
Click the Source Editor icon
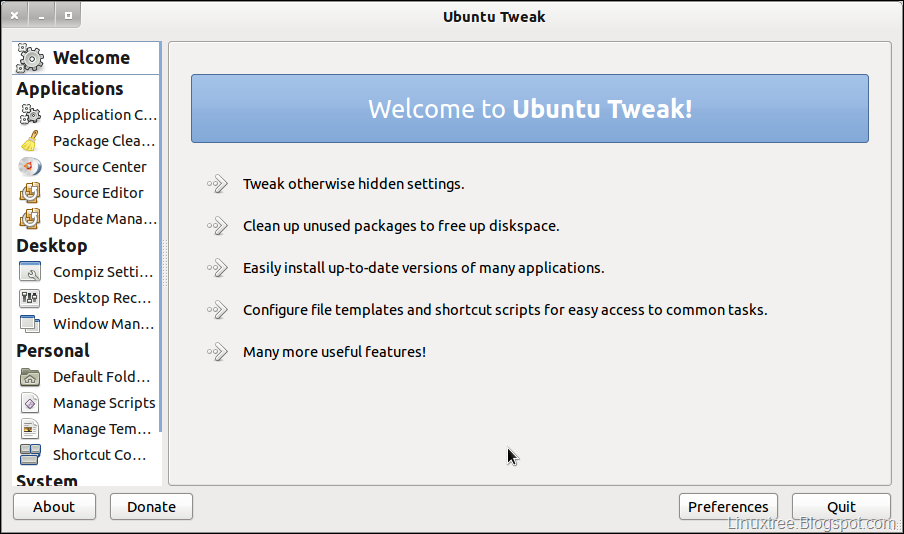click(30, 193)
